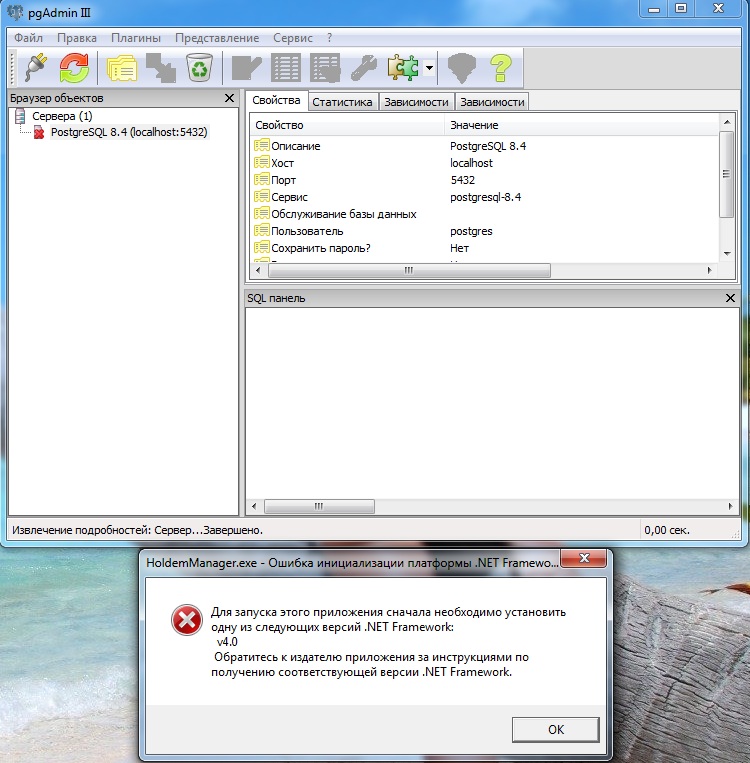Select the Сервис property row
Screen dimensions: 750x763
(x=485, y=197)
